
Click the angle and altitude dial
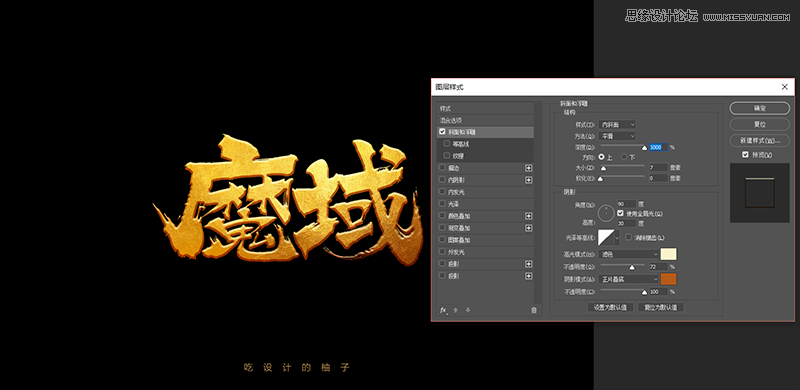[x=606, y=213]
